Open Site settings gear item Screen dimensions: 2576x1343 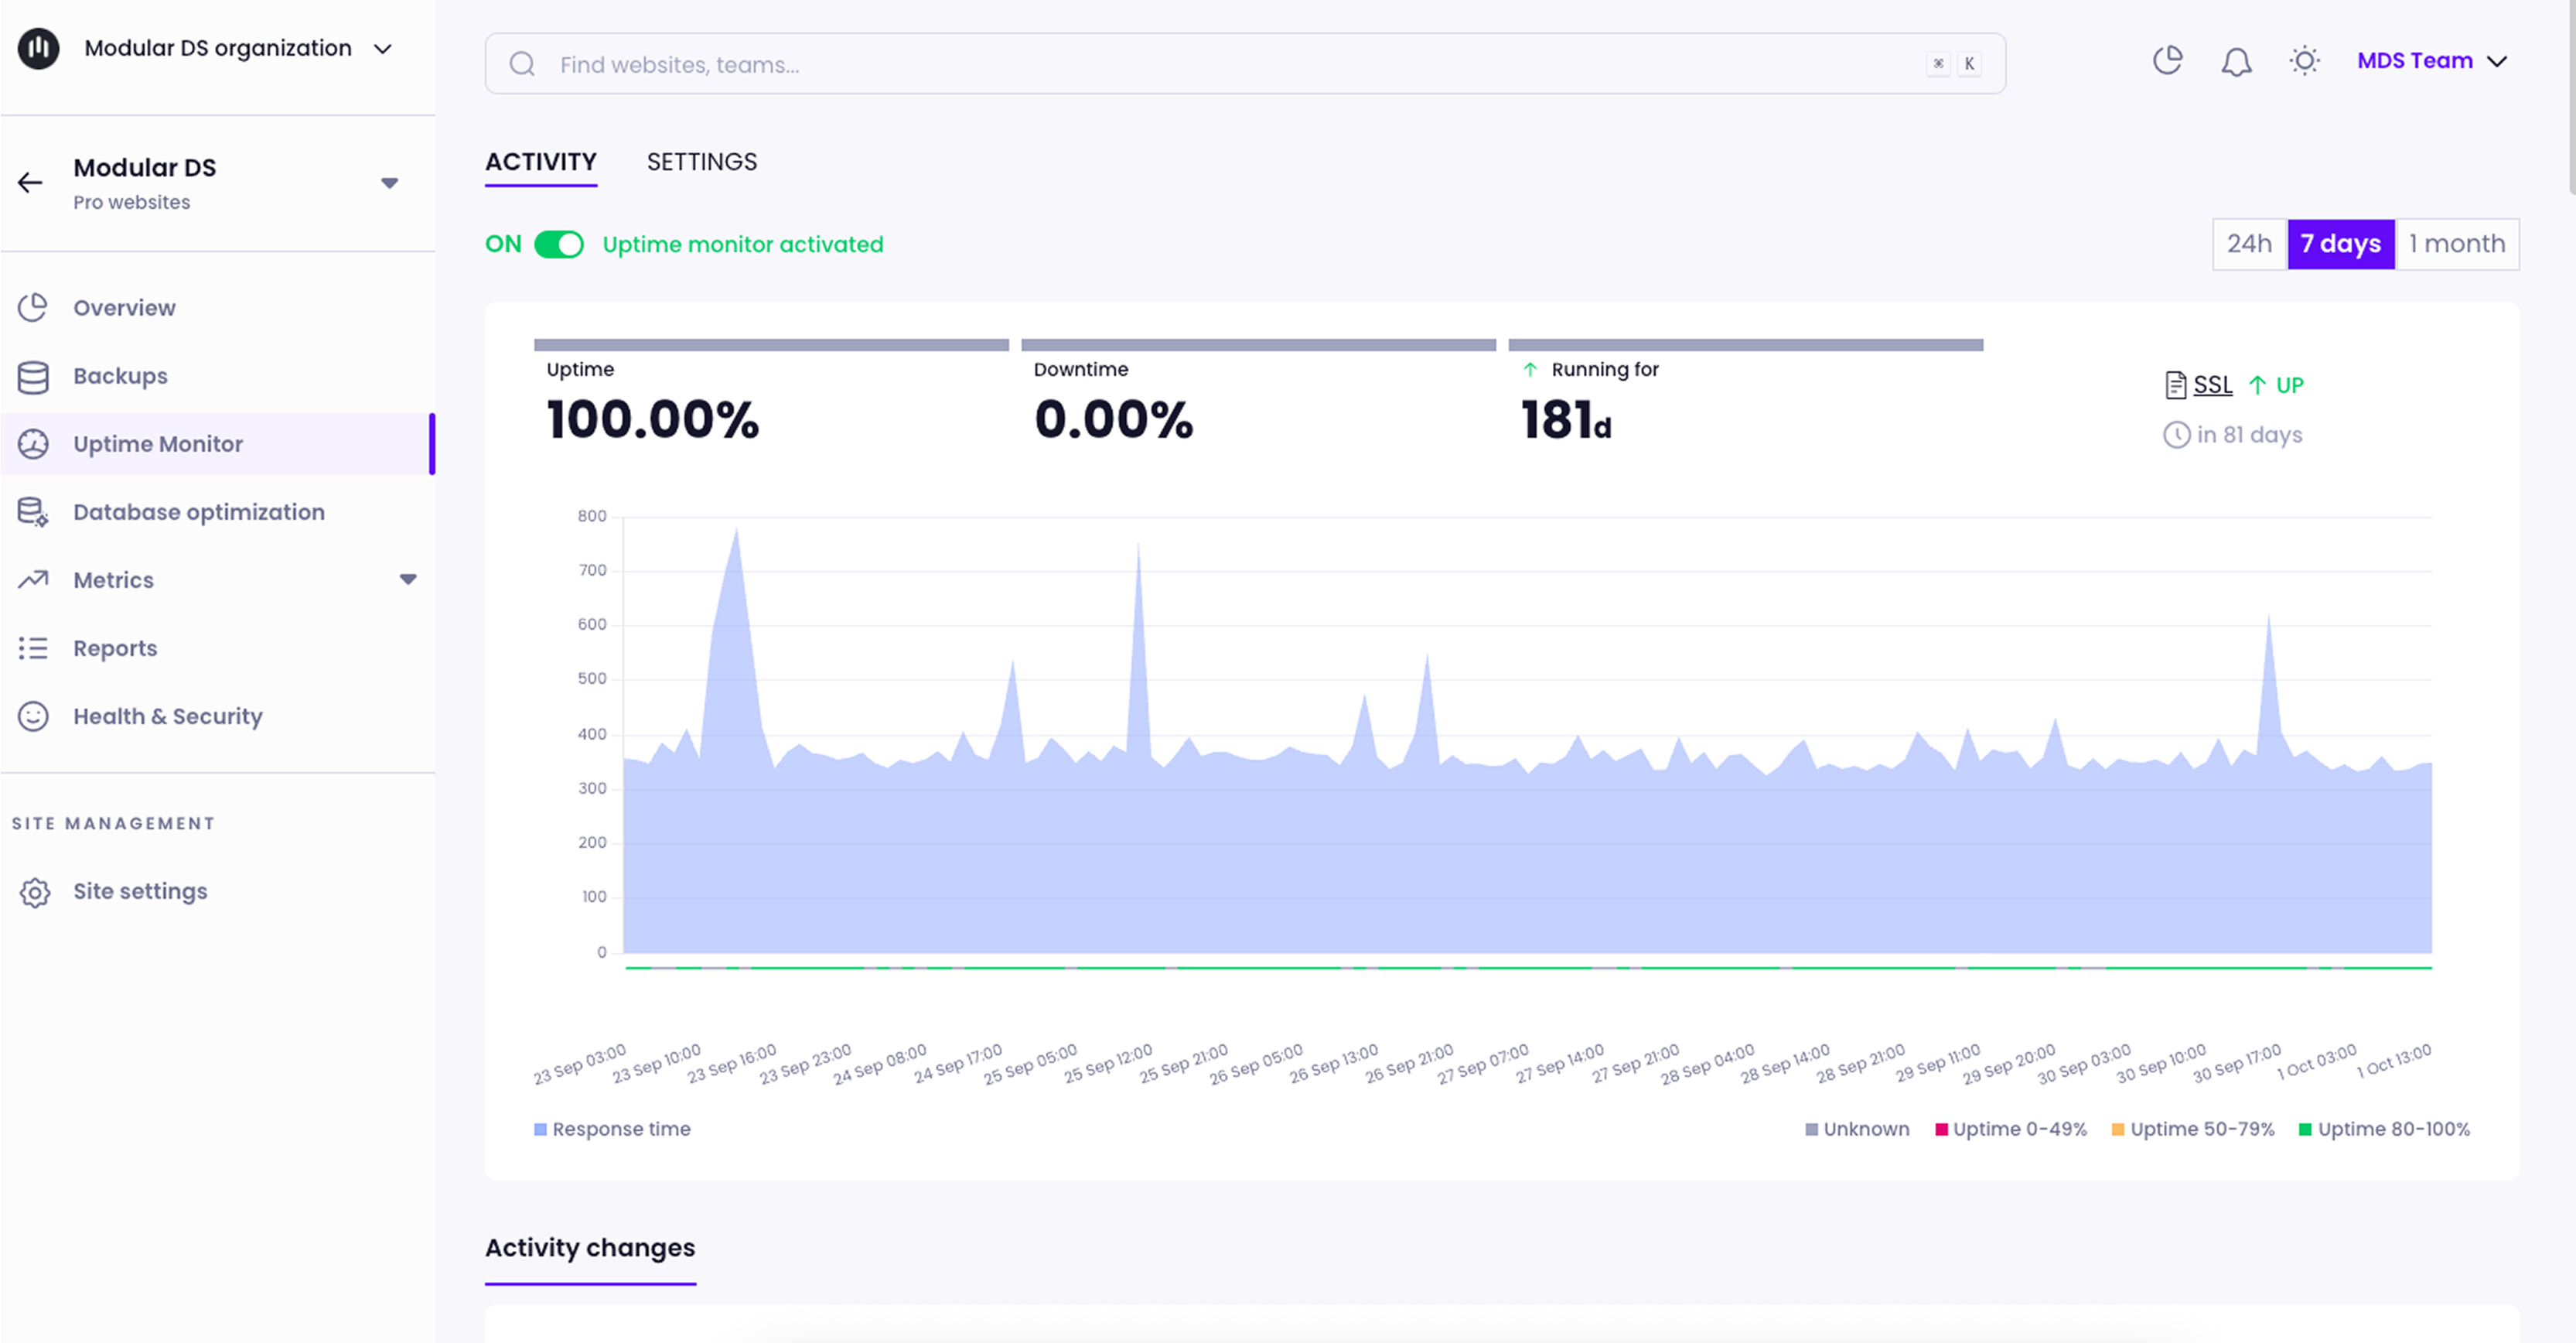(x=140, y=891)
